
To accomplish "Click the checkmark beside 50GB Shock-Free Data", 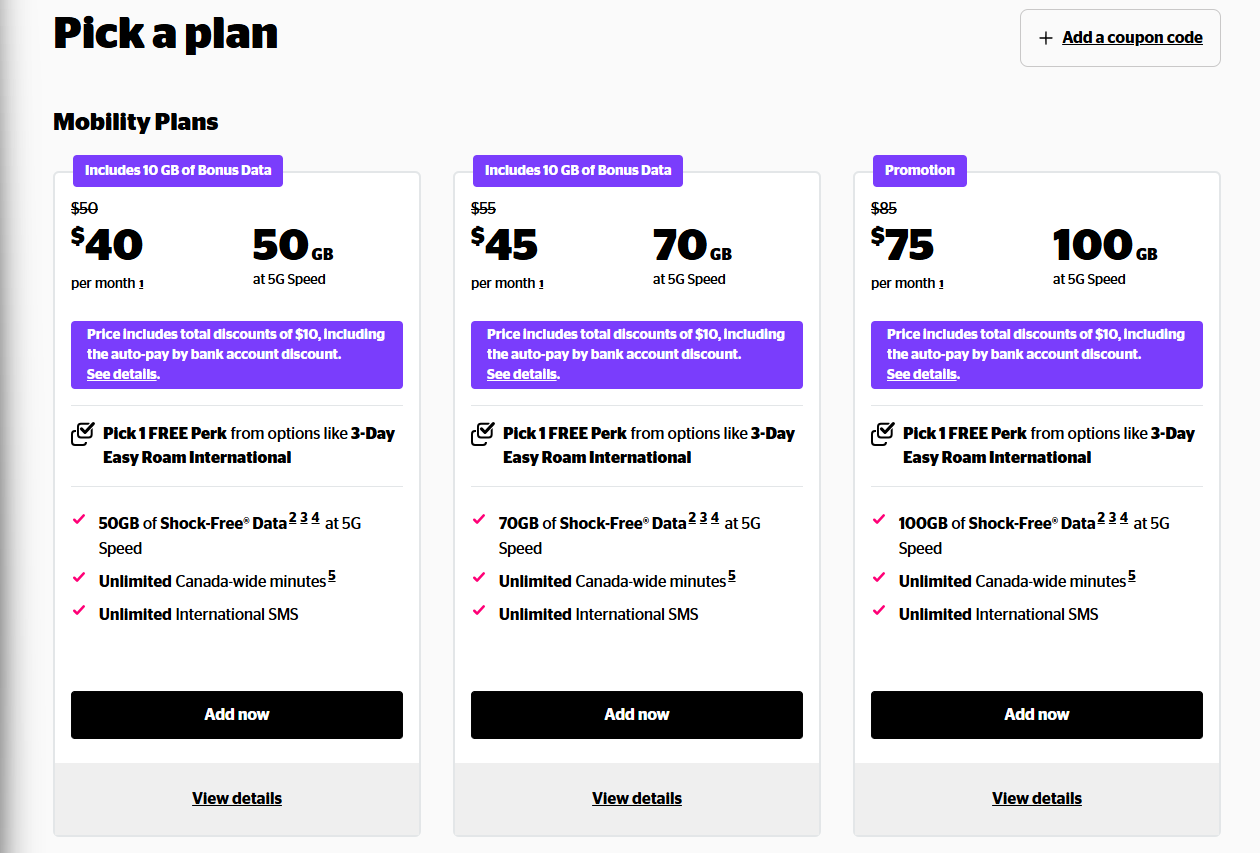I will [79, 520].
